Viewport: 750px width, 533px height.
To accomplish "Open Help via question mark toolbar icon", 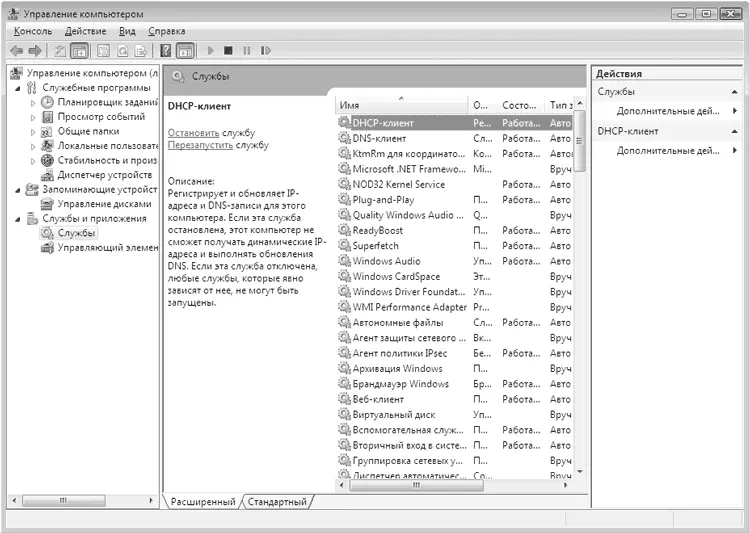I will click(x=166, y=50).
